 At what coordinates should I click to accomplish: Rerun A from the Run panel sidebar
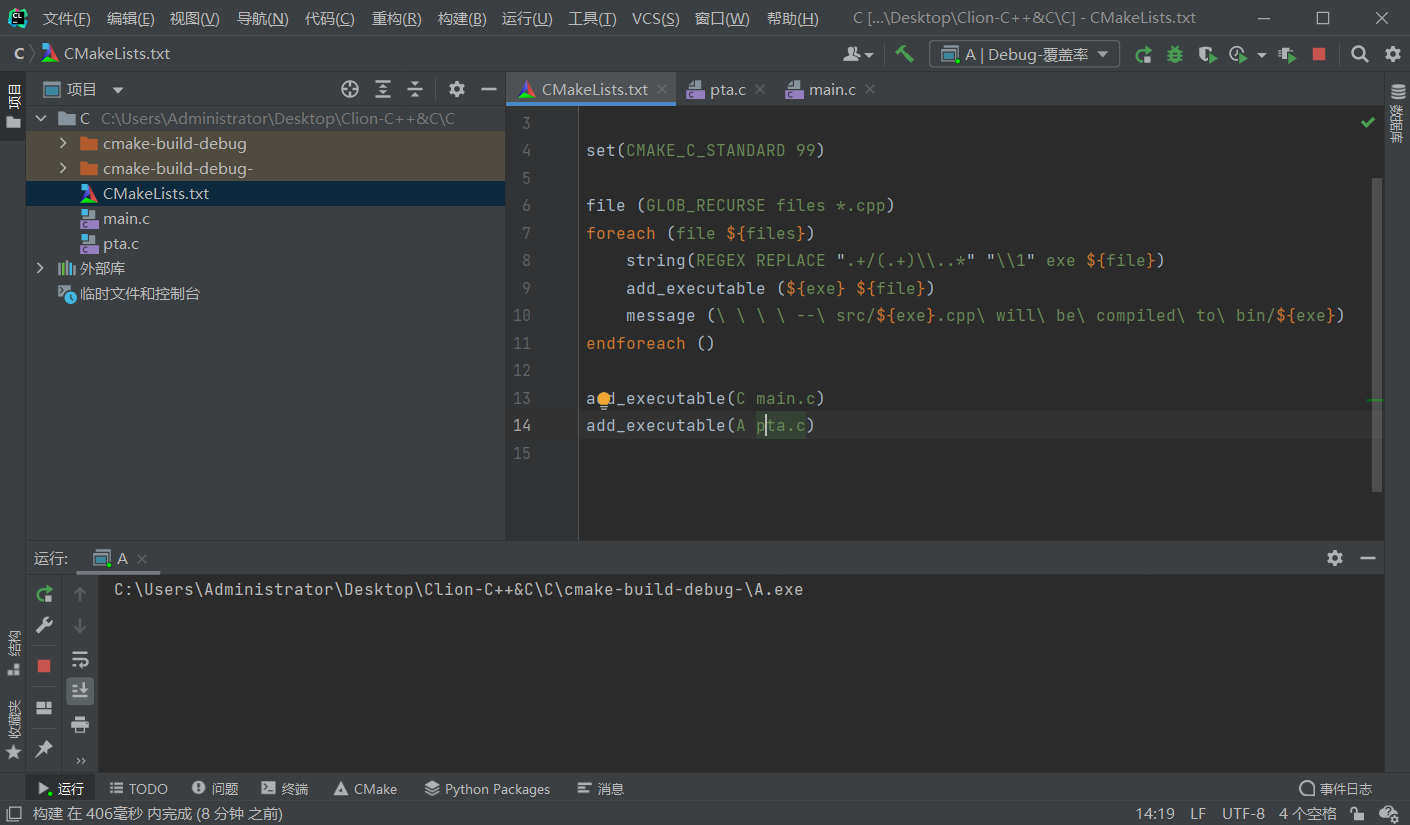(x=44, y=595)
